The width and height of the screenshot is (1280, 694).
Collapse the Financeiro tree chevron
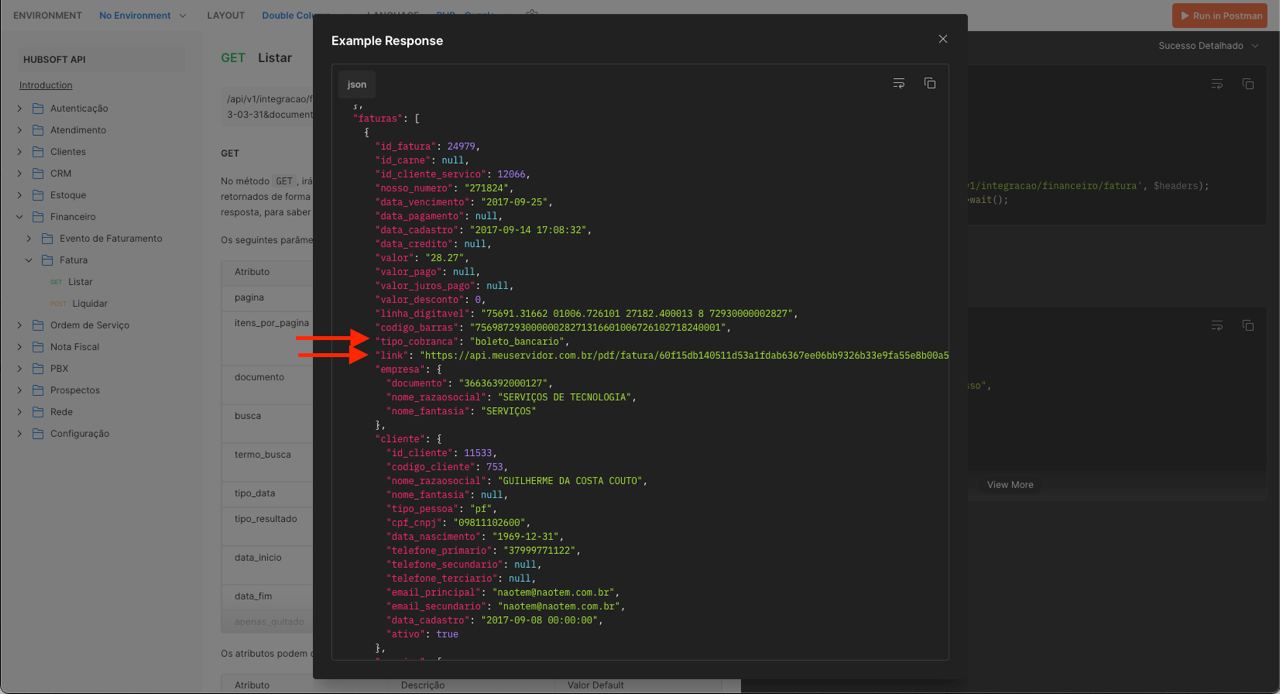(20, 217)
